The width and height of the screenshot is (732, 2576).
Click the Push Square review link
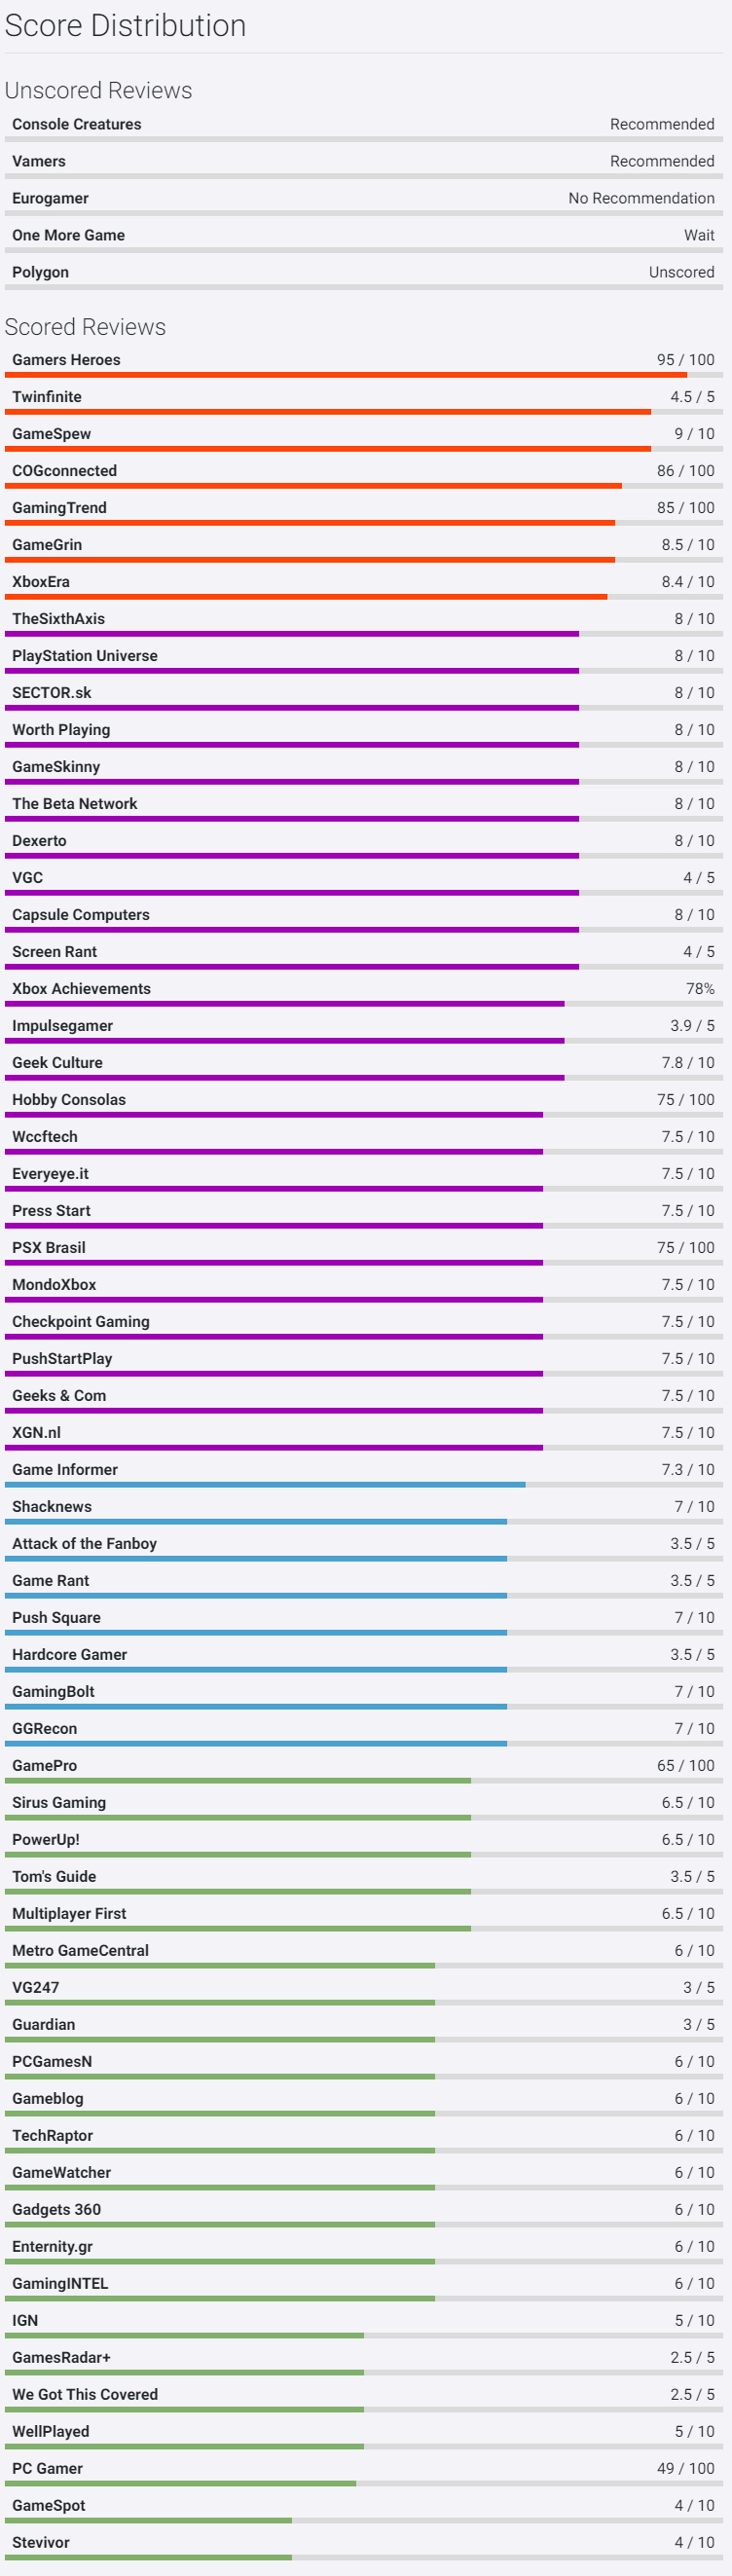pos(56,1617)
